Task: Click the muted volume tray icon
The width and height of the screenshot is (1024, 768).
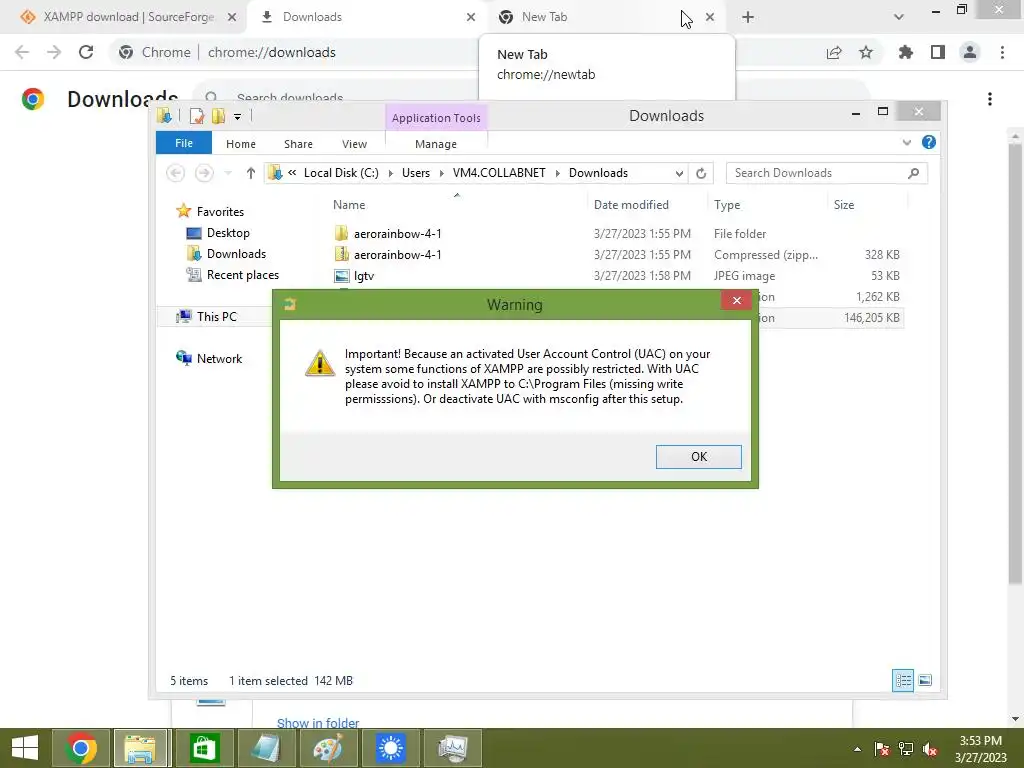Action: [x=929, y=749]
